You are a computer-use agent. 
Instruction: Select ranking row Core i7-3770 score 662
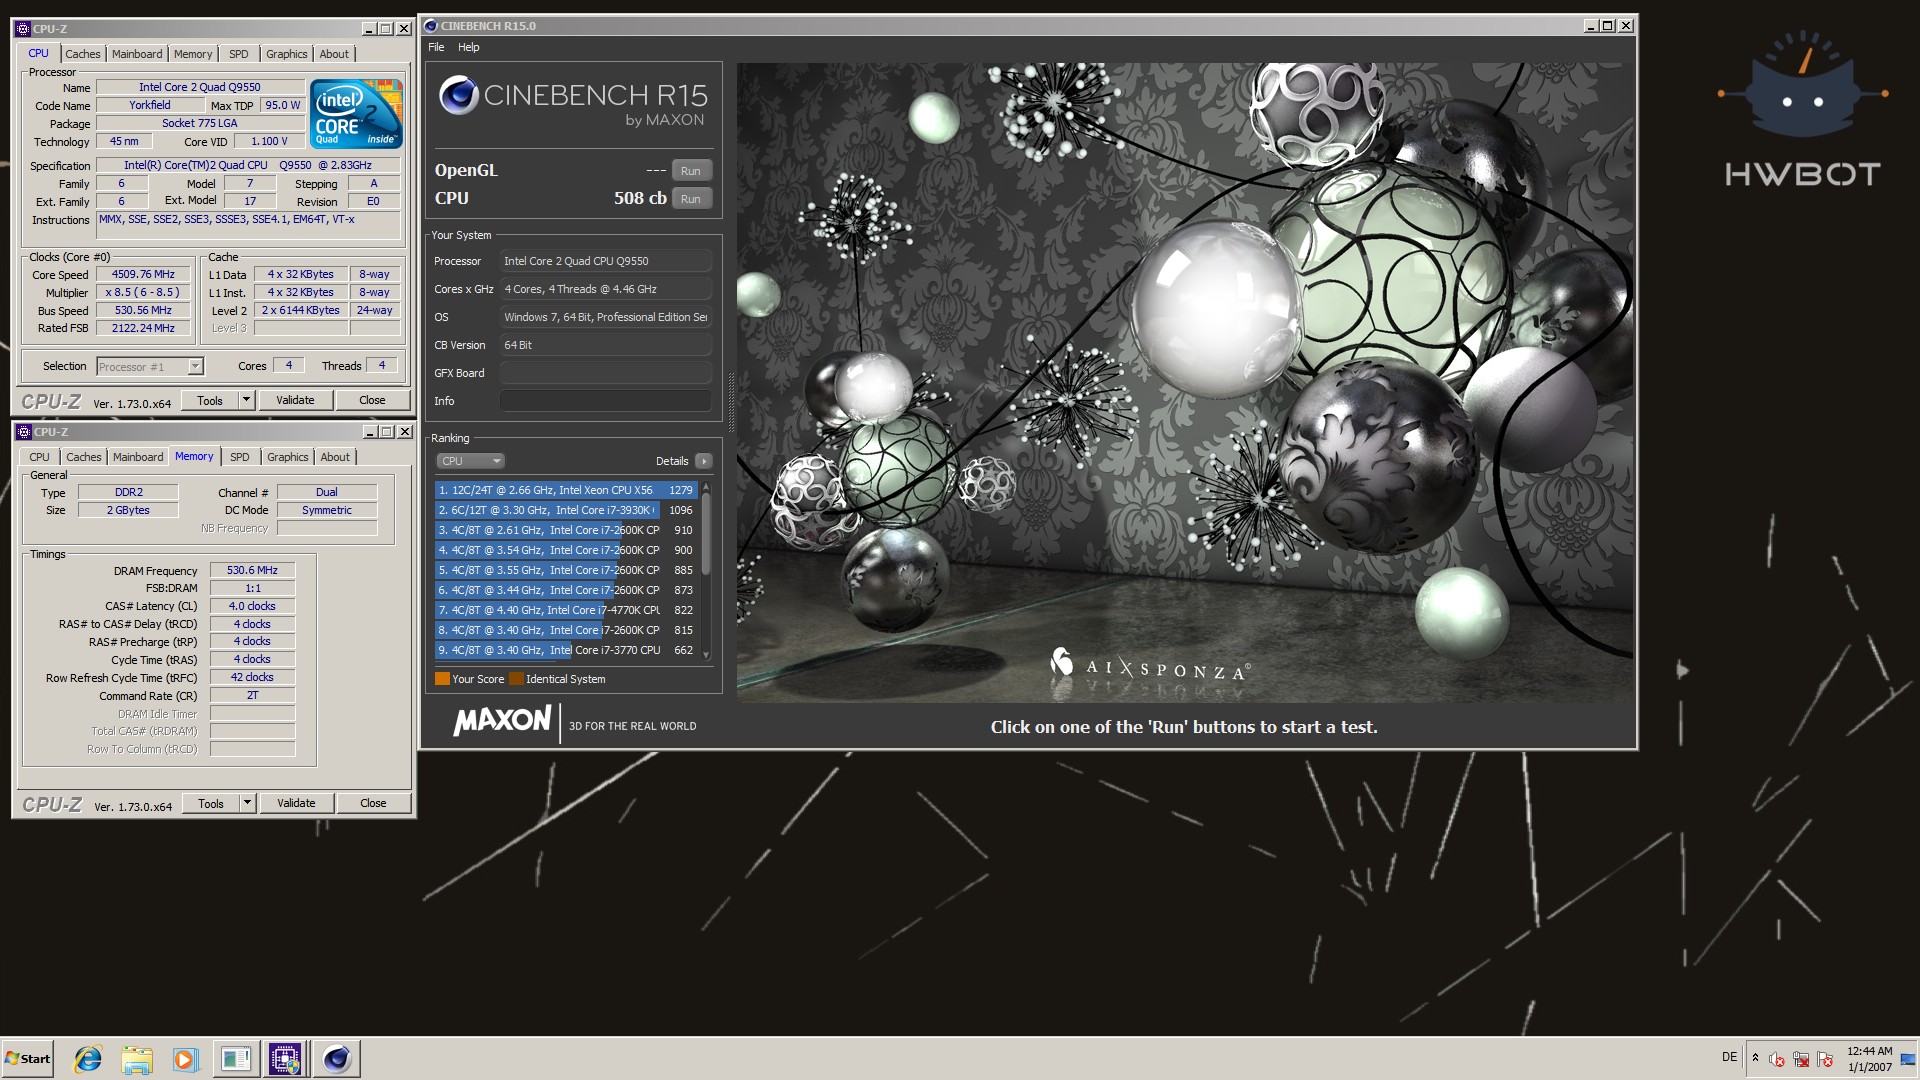coord(566,650)
